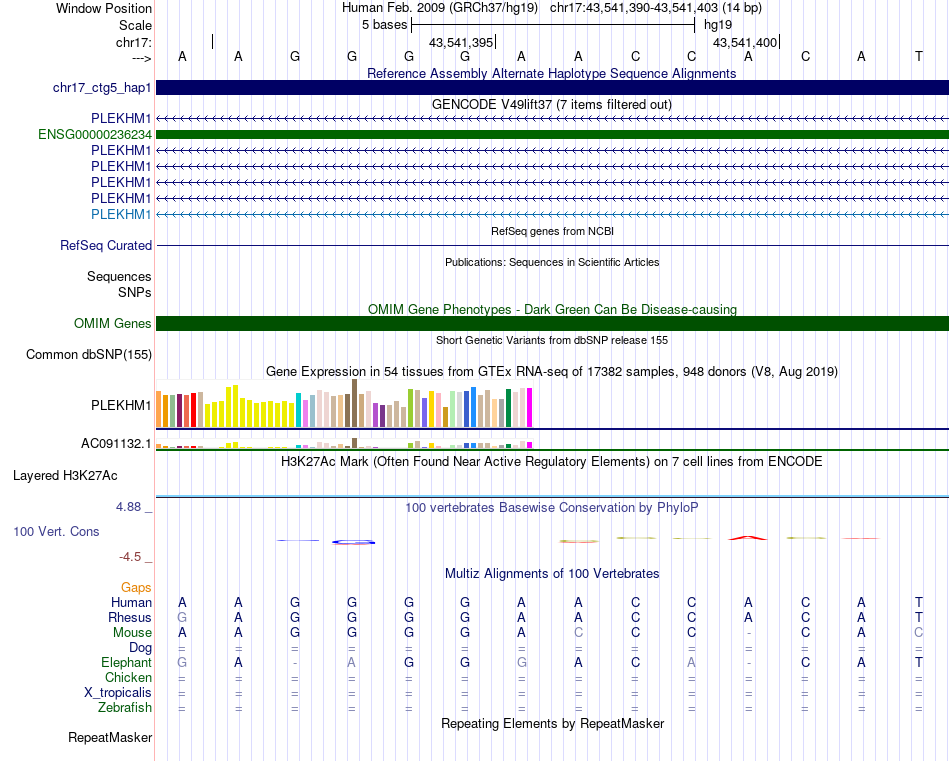
Task: Select the Elephant species alignment label
Action: [126, 662]
